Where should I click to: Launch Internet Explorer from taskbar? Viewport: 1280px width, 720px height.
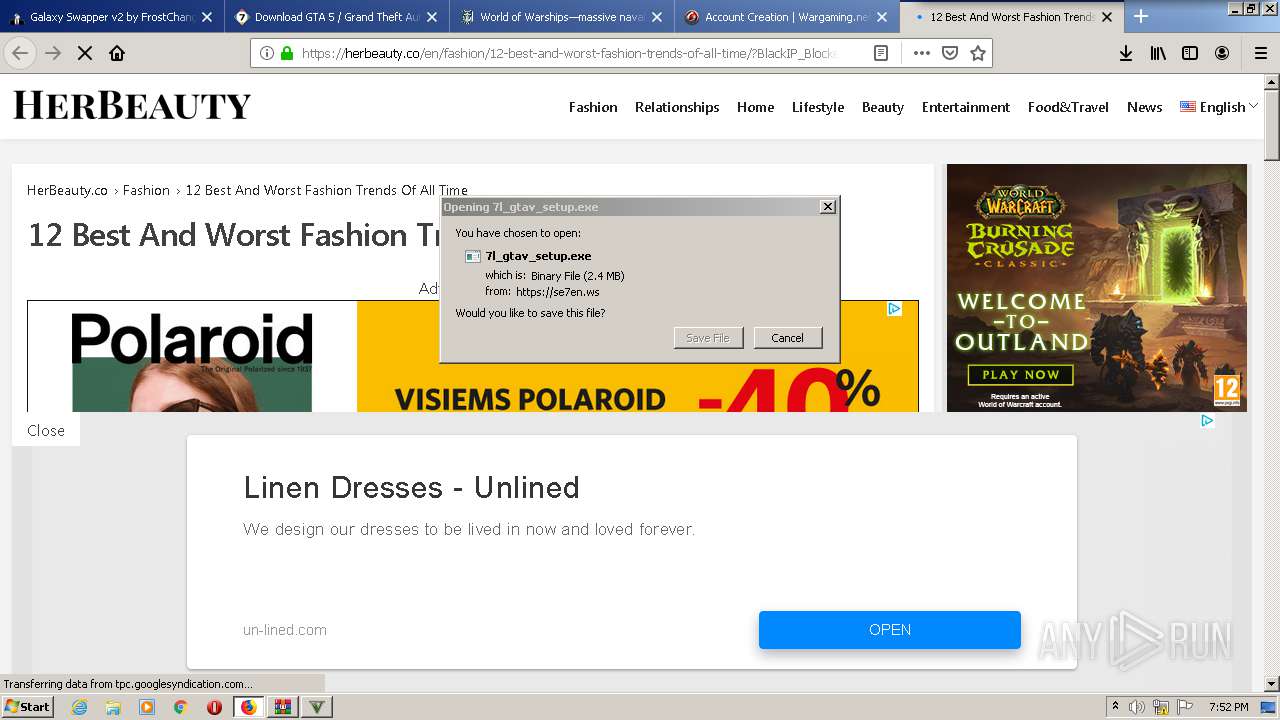[80, 707]
